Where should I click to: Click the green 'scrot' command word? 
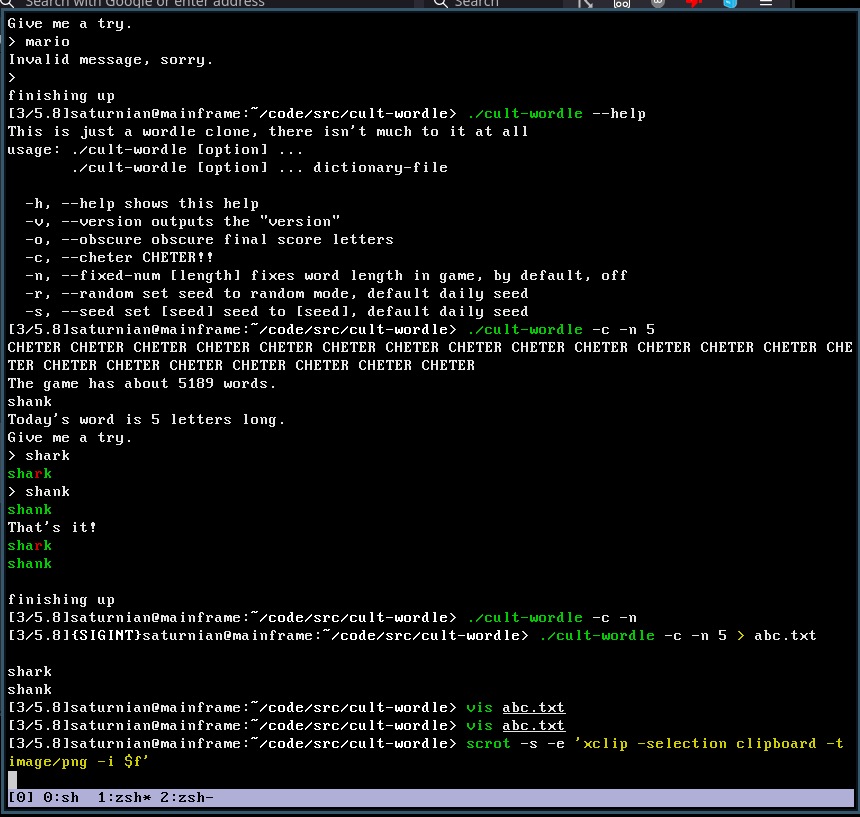pyautogui.click(x=488, y=744)
